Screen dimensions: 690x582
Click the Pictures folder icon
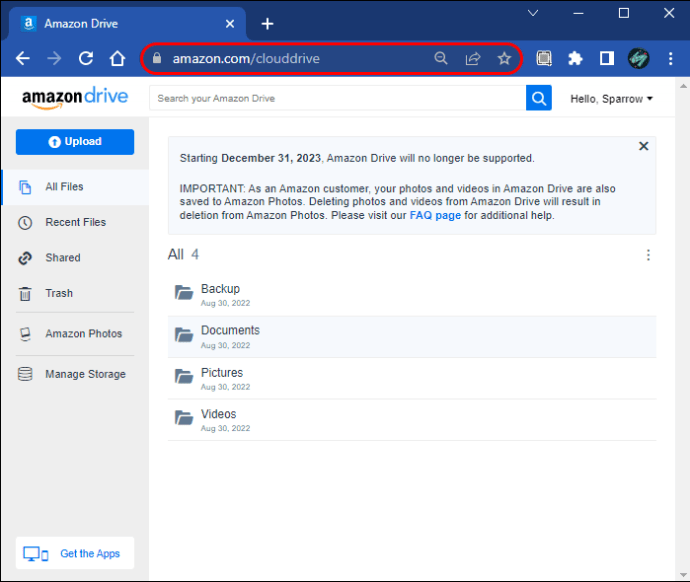coord(184,376)
